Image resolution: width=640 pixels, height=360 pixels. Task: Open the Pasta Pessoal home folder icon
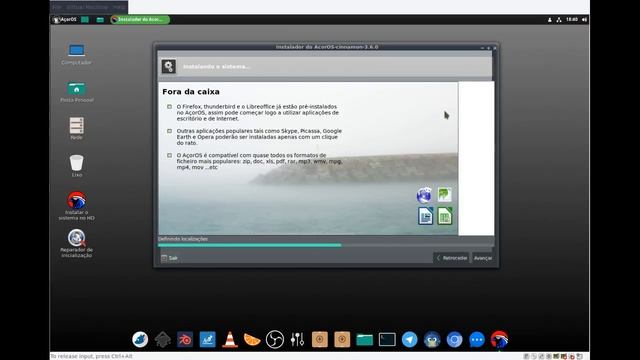point(76,92)
